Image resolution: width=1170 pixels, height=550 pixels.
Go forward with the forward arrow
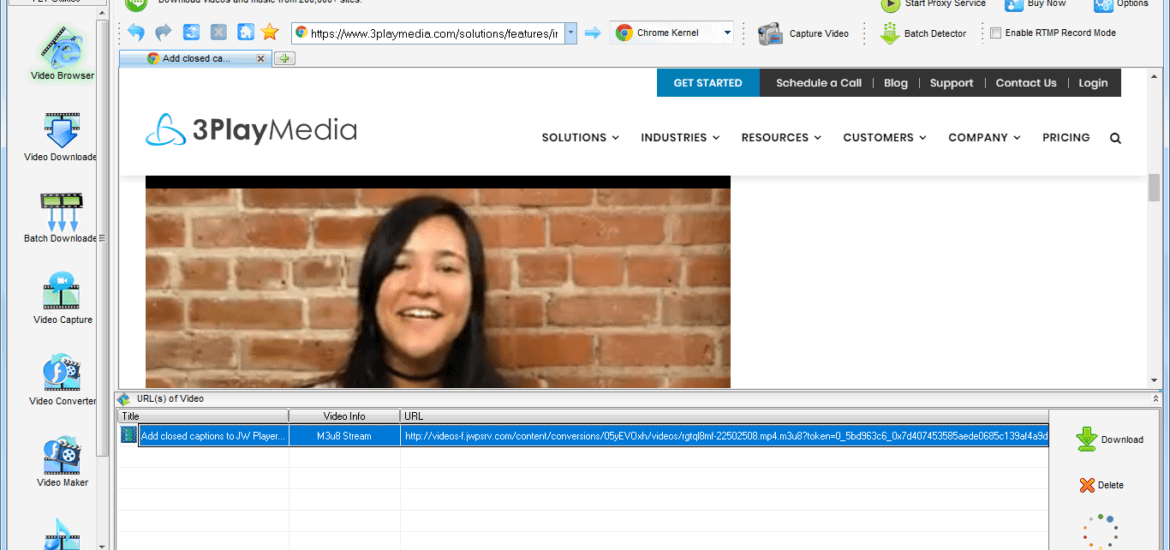tap(163, 32)
